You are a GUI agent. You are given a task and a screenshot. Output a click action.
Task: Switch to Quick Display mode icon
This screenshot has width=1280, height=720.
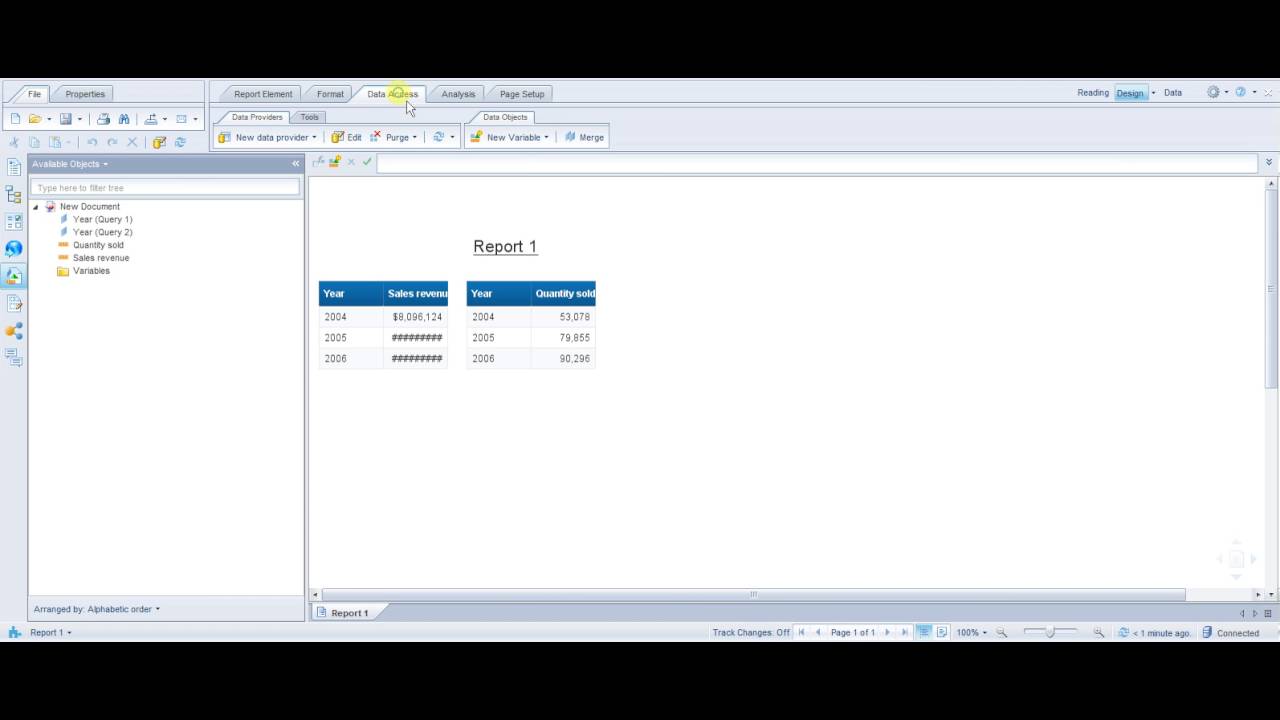(924, 632)
